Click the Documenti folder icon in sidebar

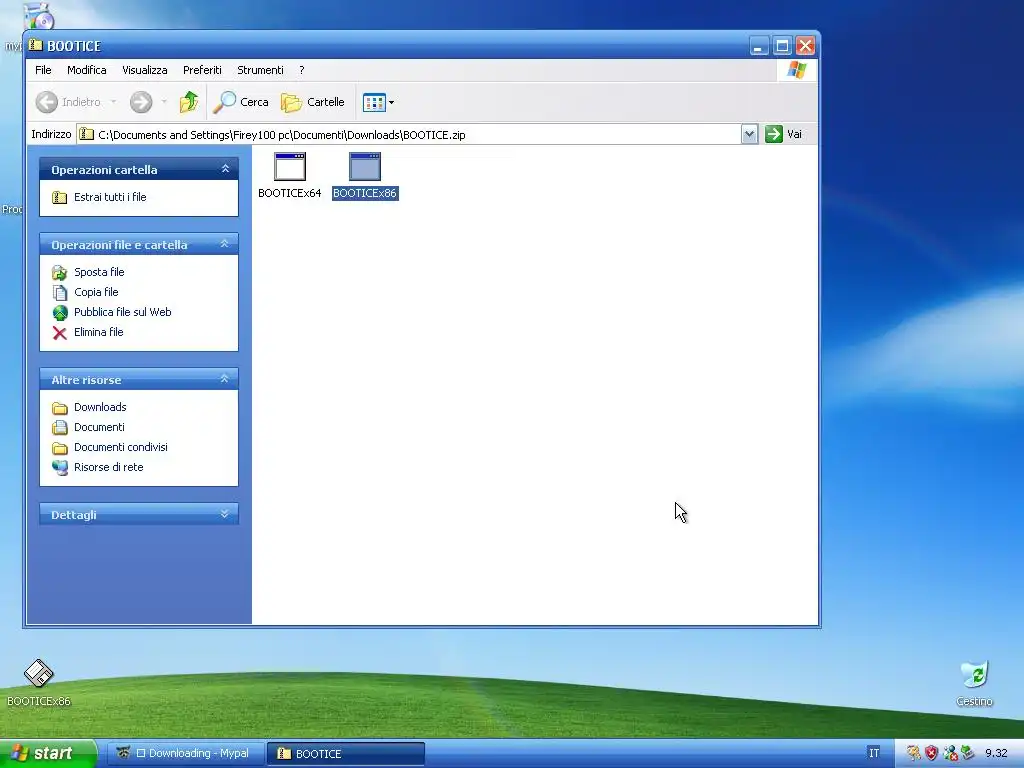[x=59, y=428]
